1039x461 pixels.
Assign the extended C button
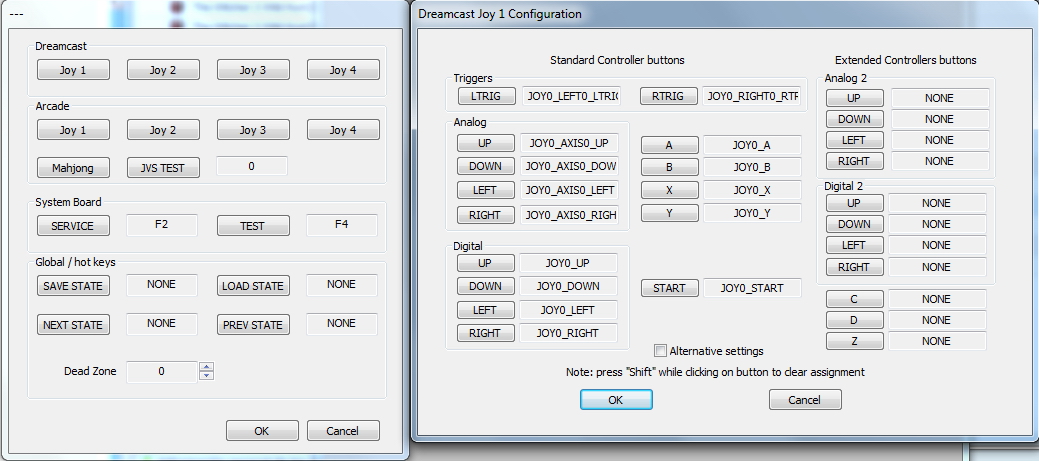pos(854,299)
